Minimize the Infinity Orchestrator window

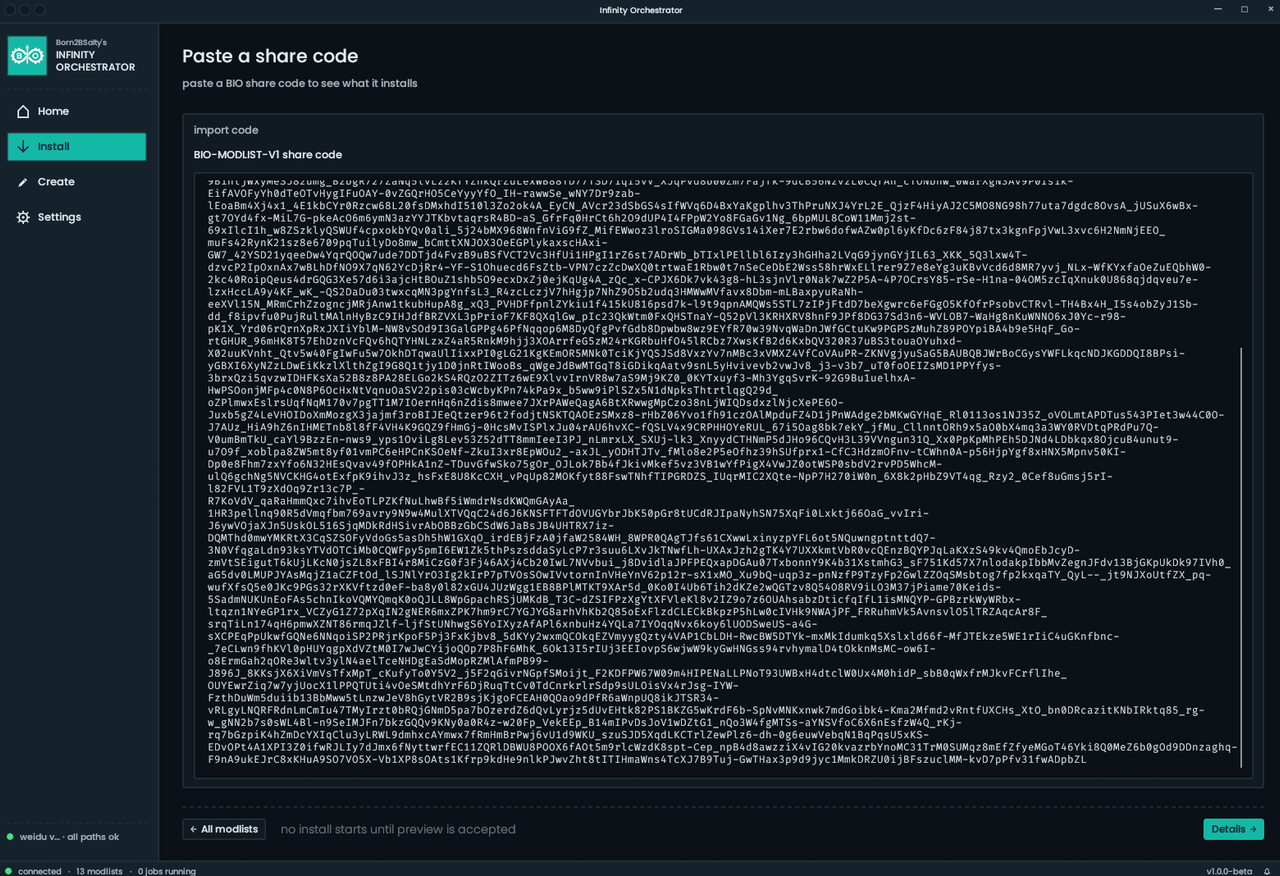pyautogui.click(x=1218, y=9)
